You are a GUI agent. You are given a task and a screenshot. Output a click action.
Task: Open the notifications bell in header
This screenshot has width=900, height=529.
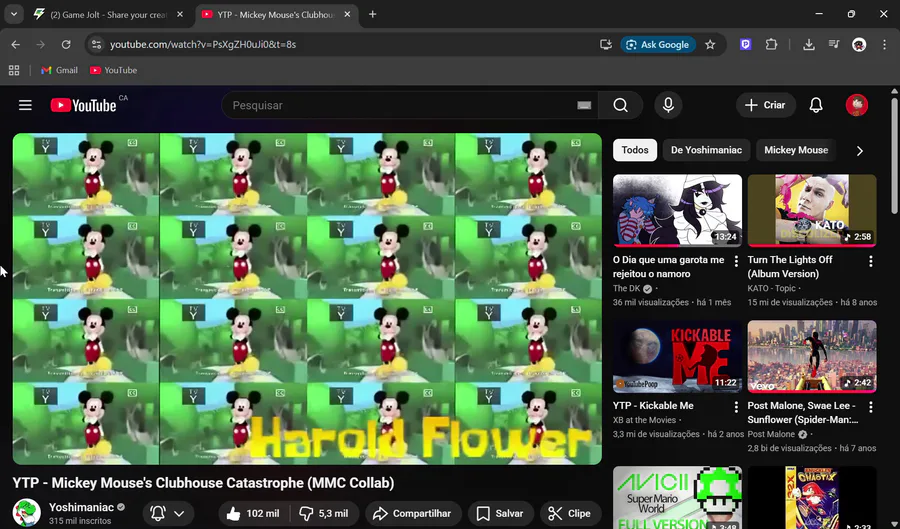816,105
